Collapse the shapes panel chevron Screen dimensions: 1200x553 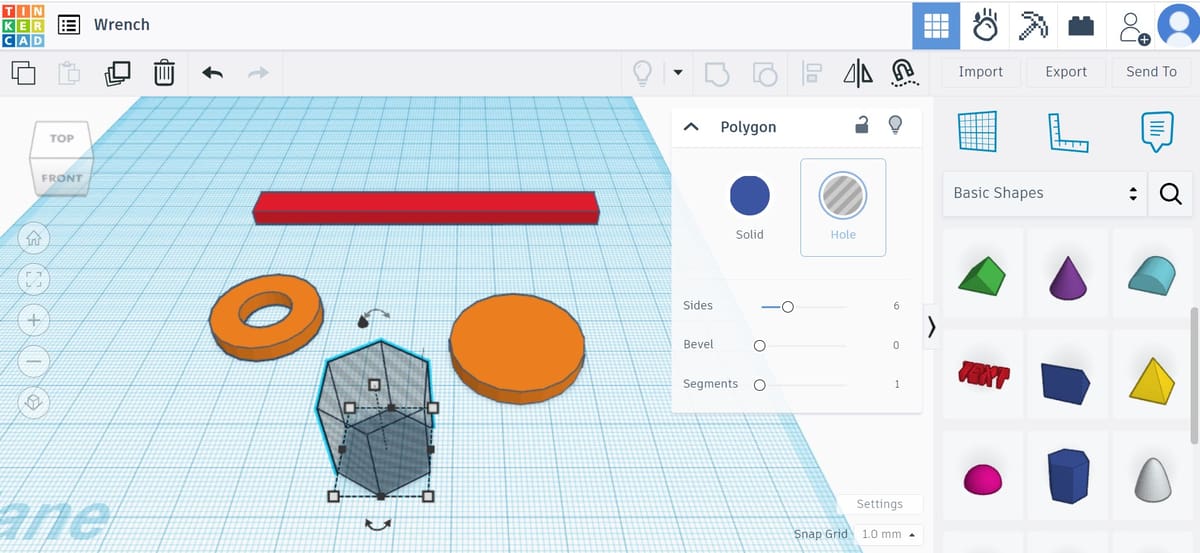tap(932, 327)
